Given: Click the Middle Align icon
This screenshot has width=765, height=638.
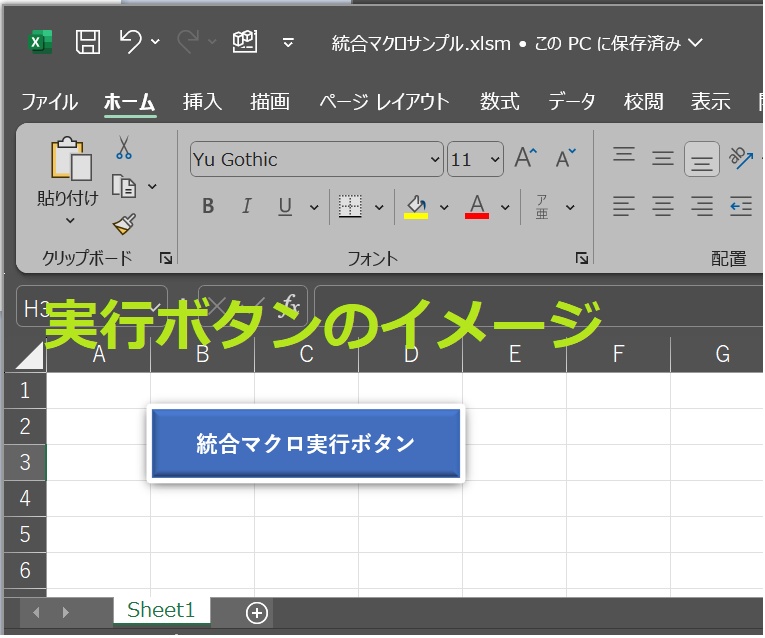Looking at the screenshot, I should pos(663,158).
